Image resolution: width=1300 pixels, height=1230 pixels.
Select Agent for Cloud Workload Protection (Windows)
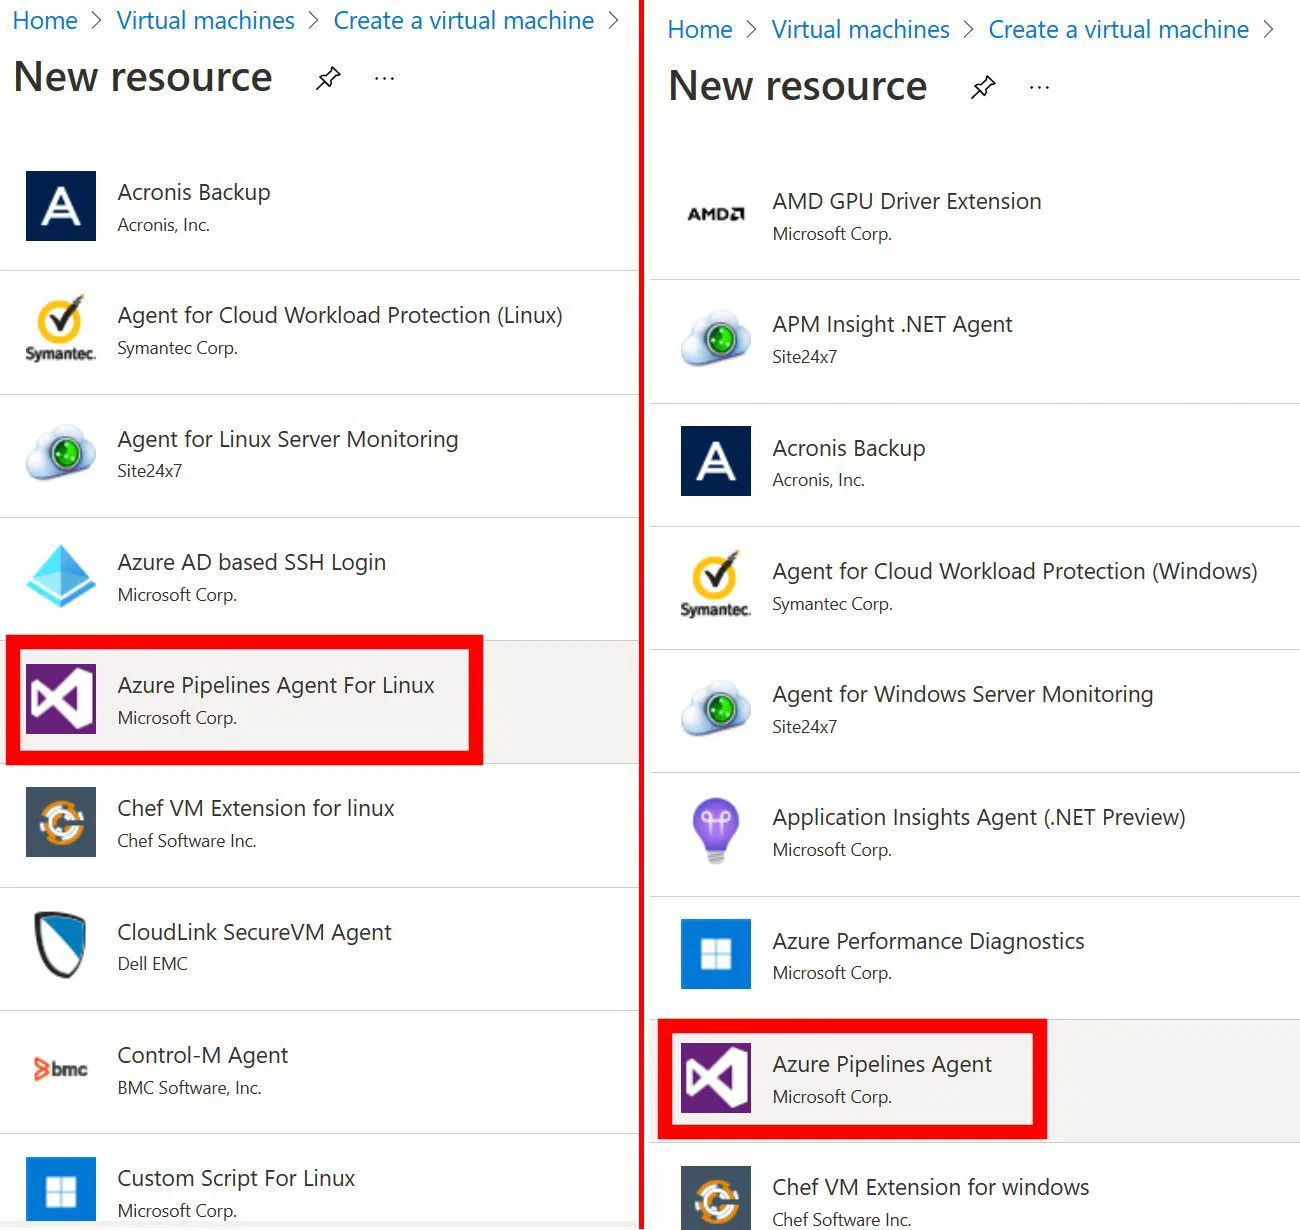pos(1015,571)
